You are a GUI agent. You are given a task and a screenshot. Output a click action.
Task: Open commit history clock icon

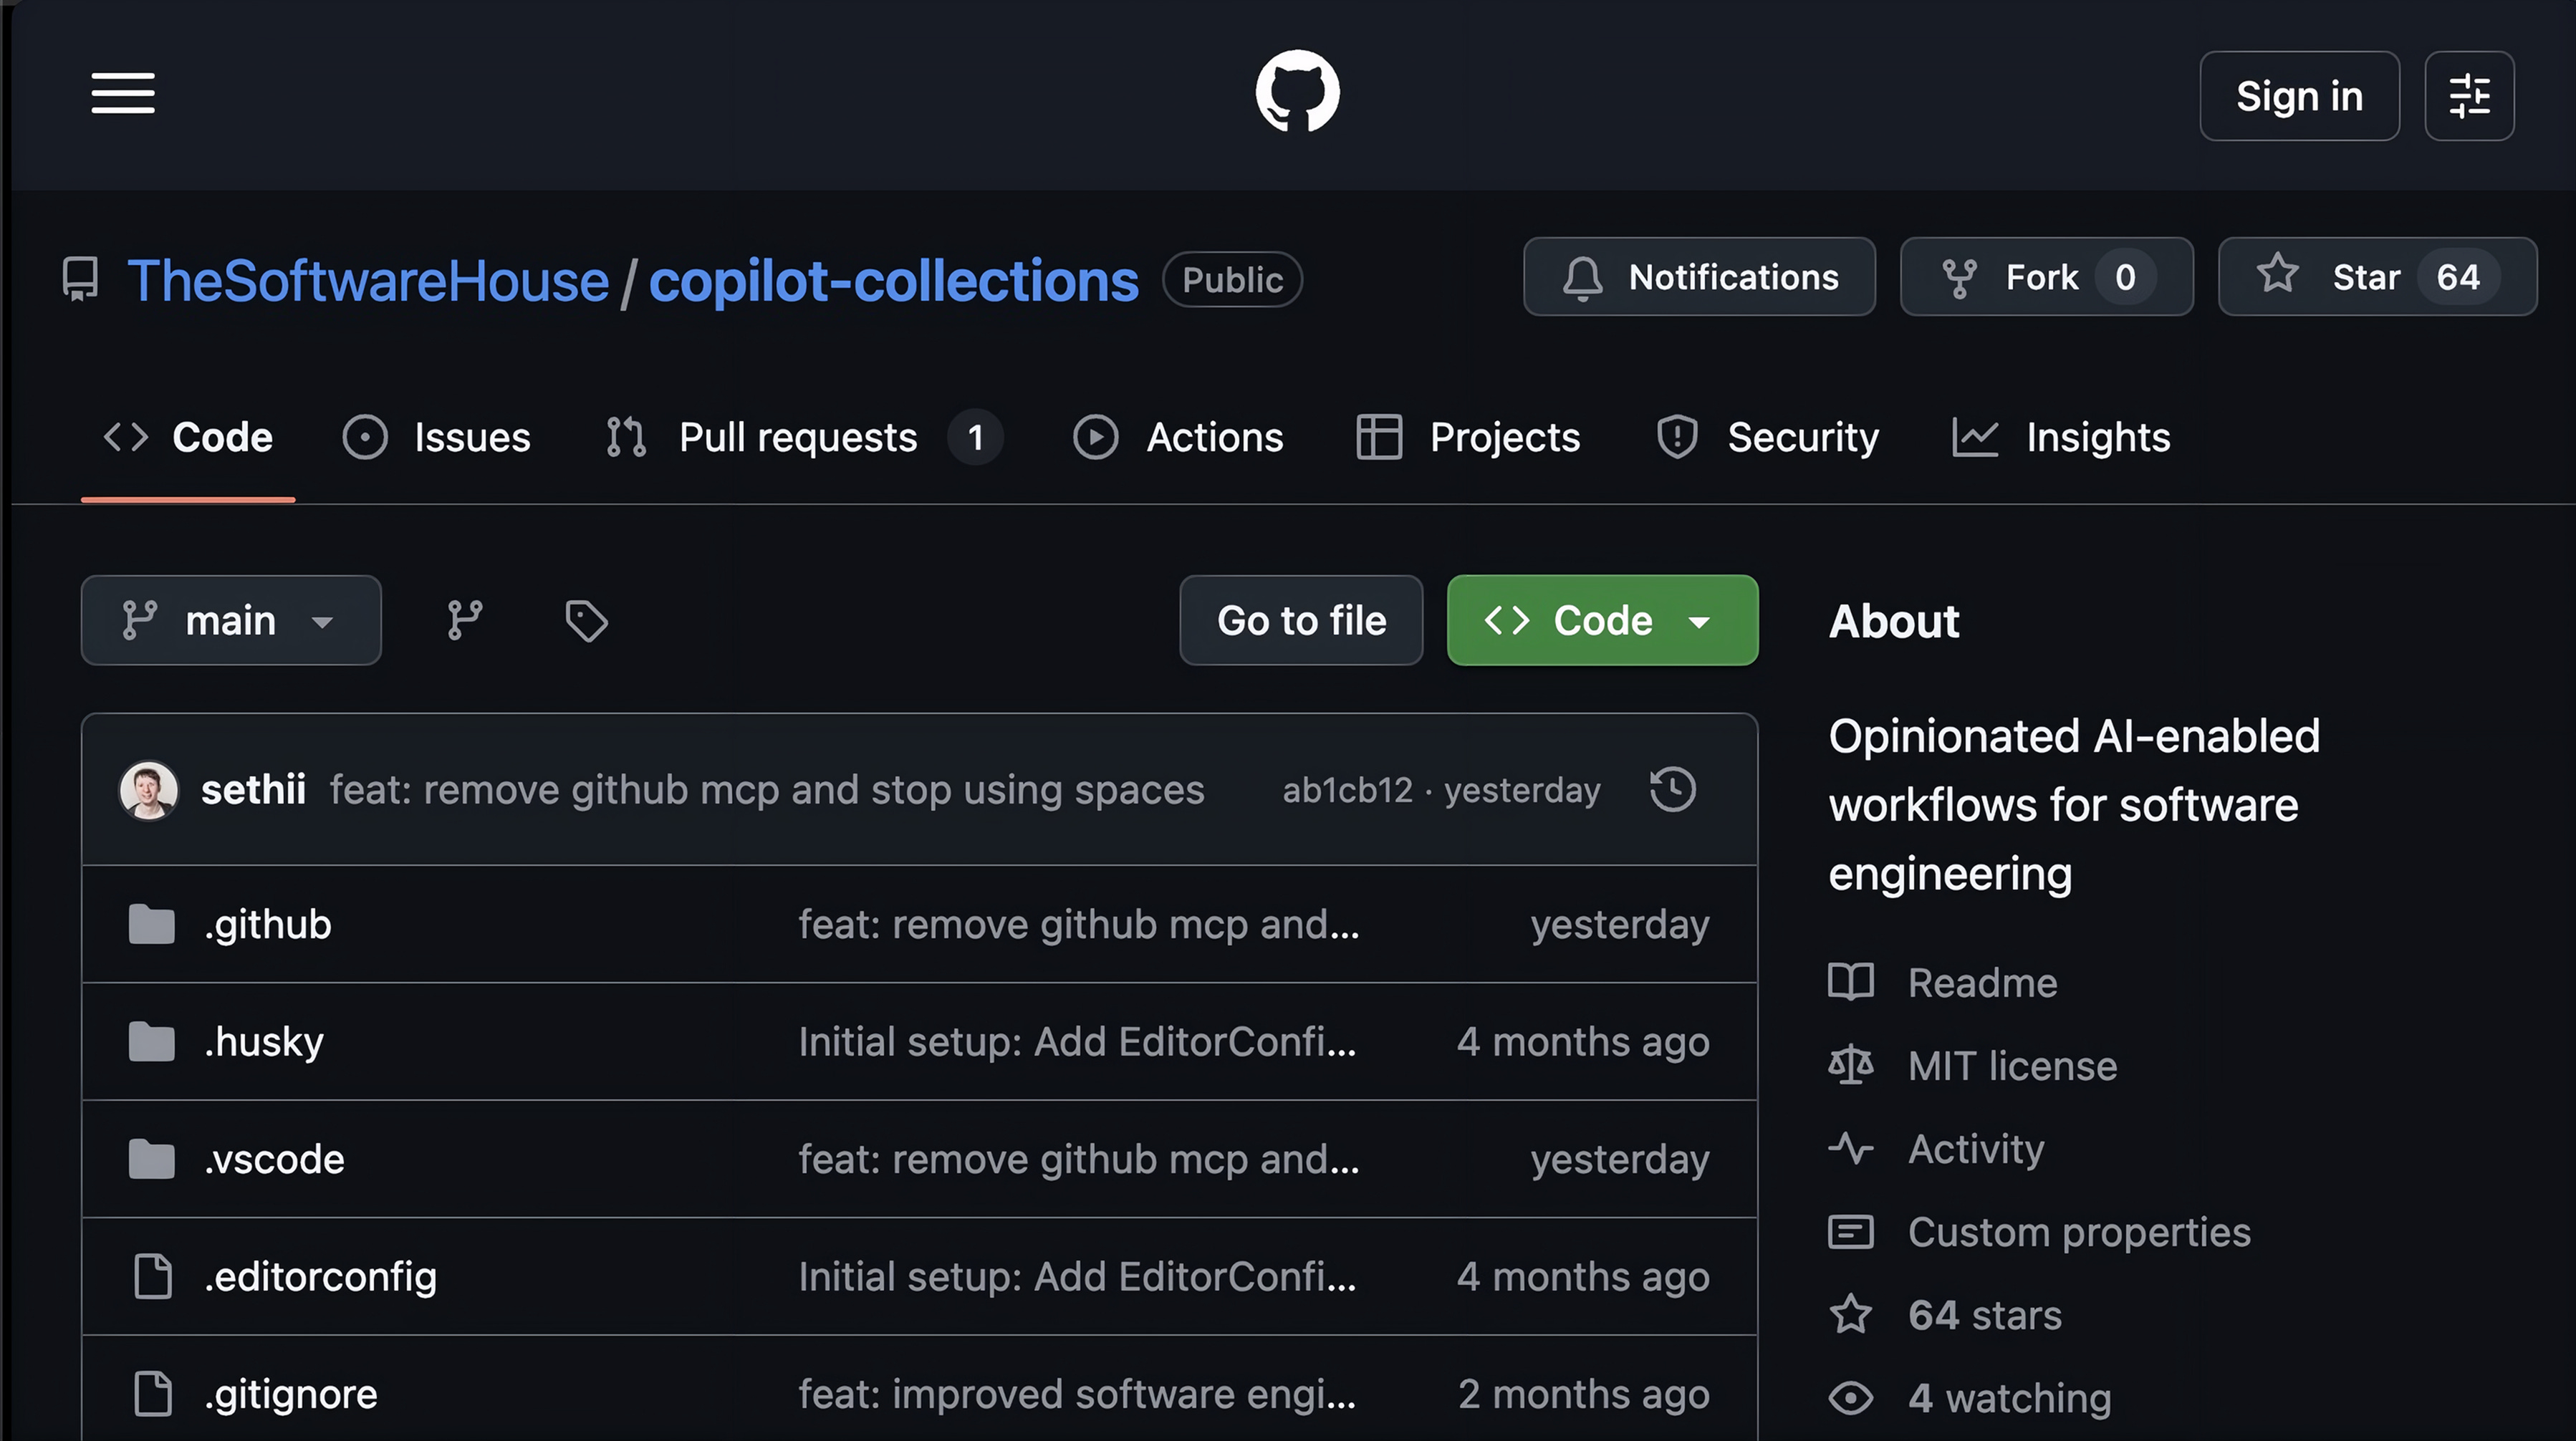[x=1672, y=789]
